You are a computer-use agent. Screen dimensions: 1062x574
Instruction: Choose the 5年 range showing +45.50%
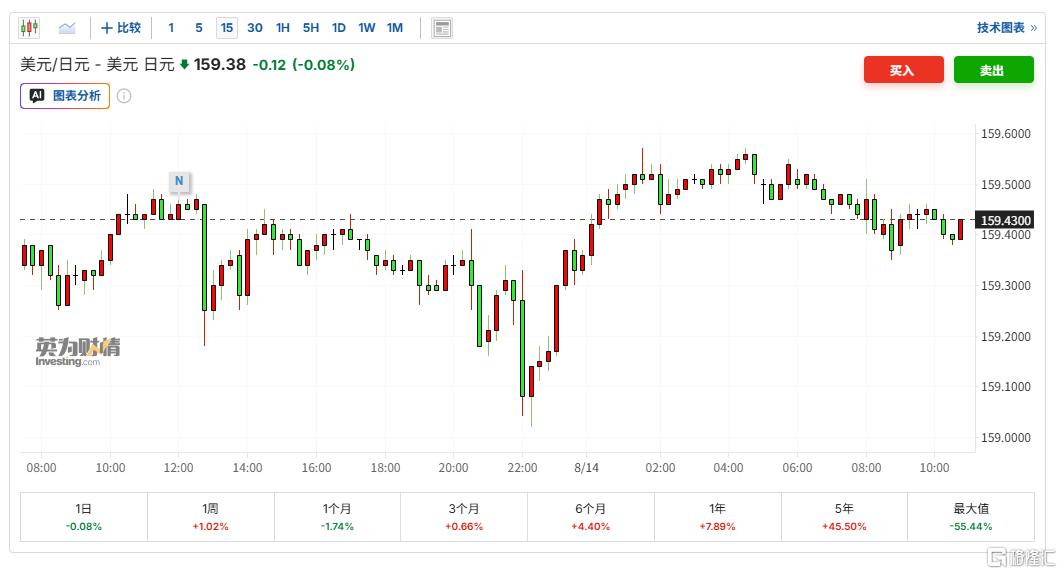[x=844, y=517]
